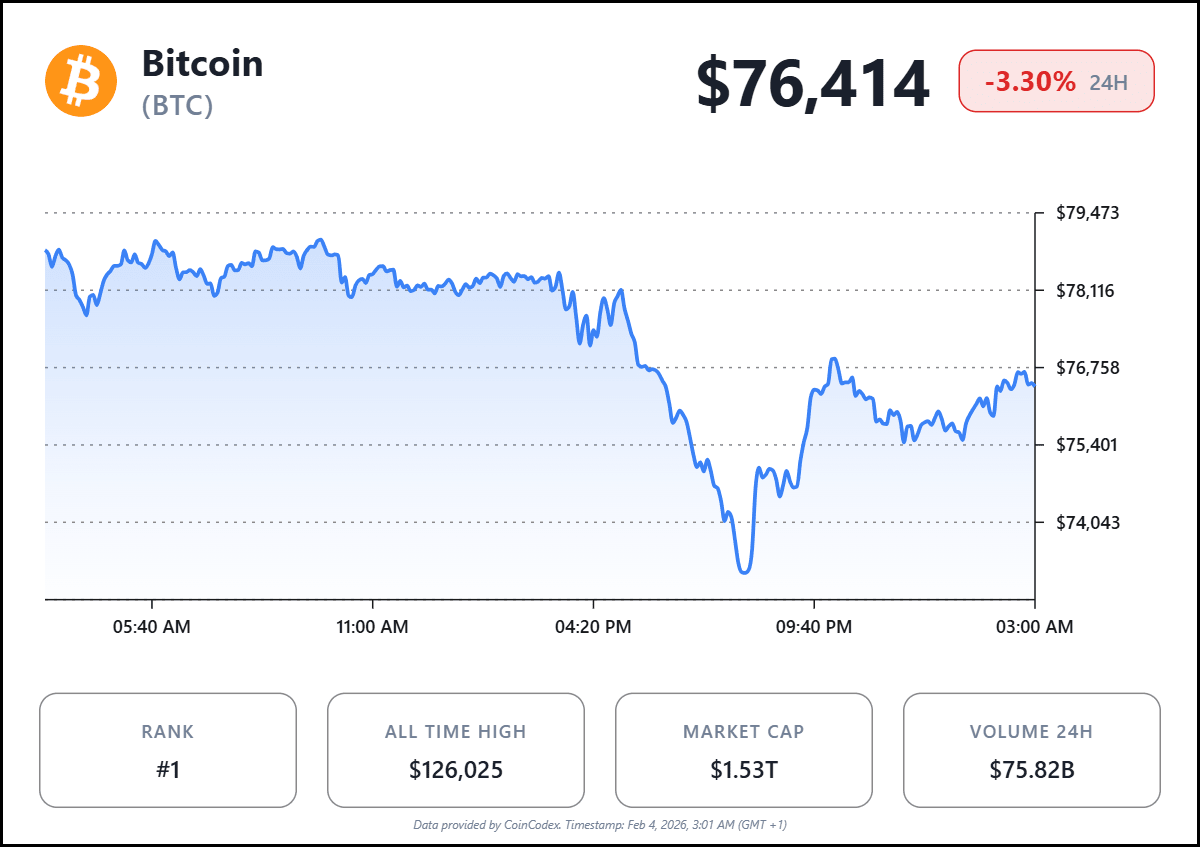The height and width of the screenshot is (847, 1200).
Task: Click the -3.30% 24H change badge
Action: pyautogui.click(x=1056, y=82)
